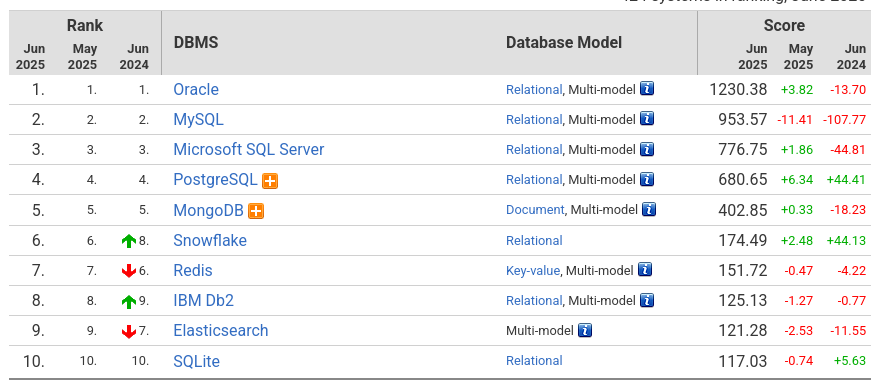This screenshot has width=876, height=384.
Task: Click orange plus icon beside PostgreSQL
Action: 270,181
